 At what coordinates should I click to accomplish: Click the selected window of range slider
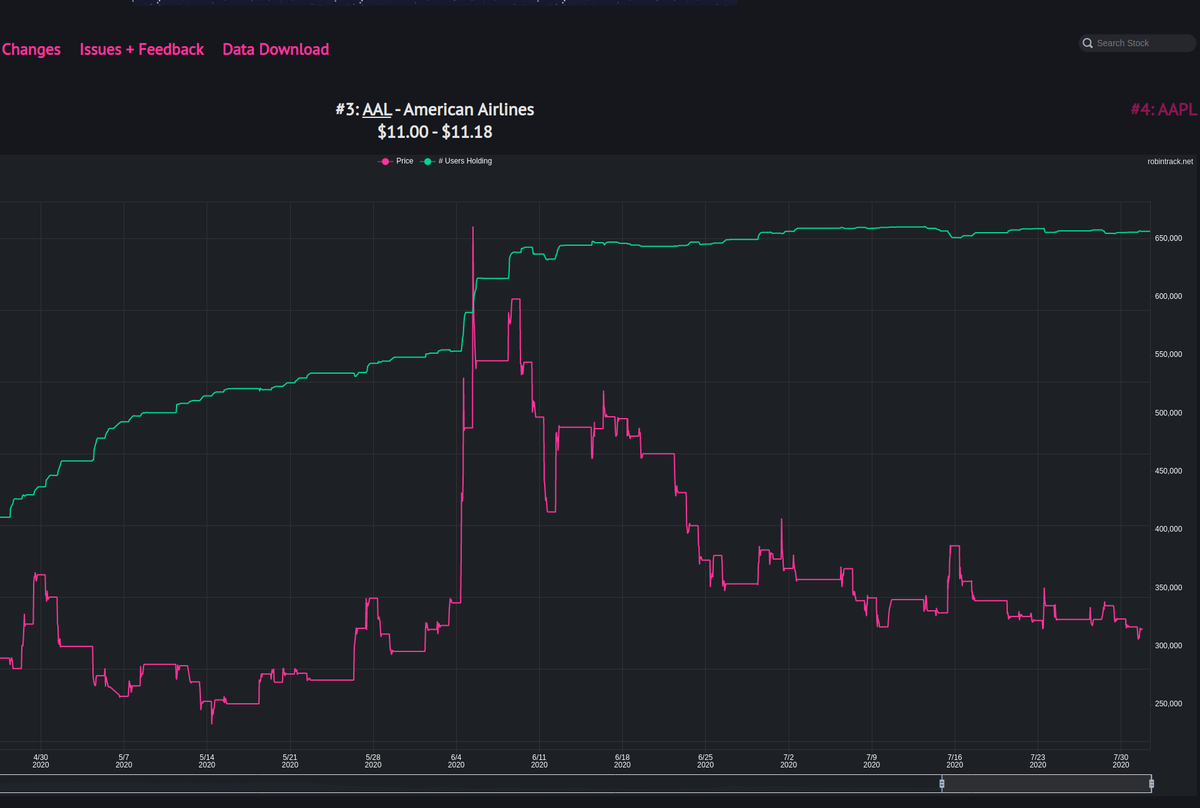(x=1046, y=783)
